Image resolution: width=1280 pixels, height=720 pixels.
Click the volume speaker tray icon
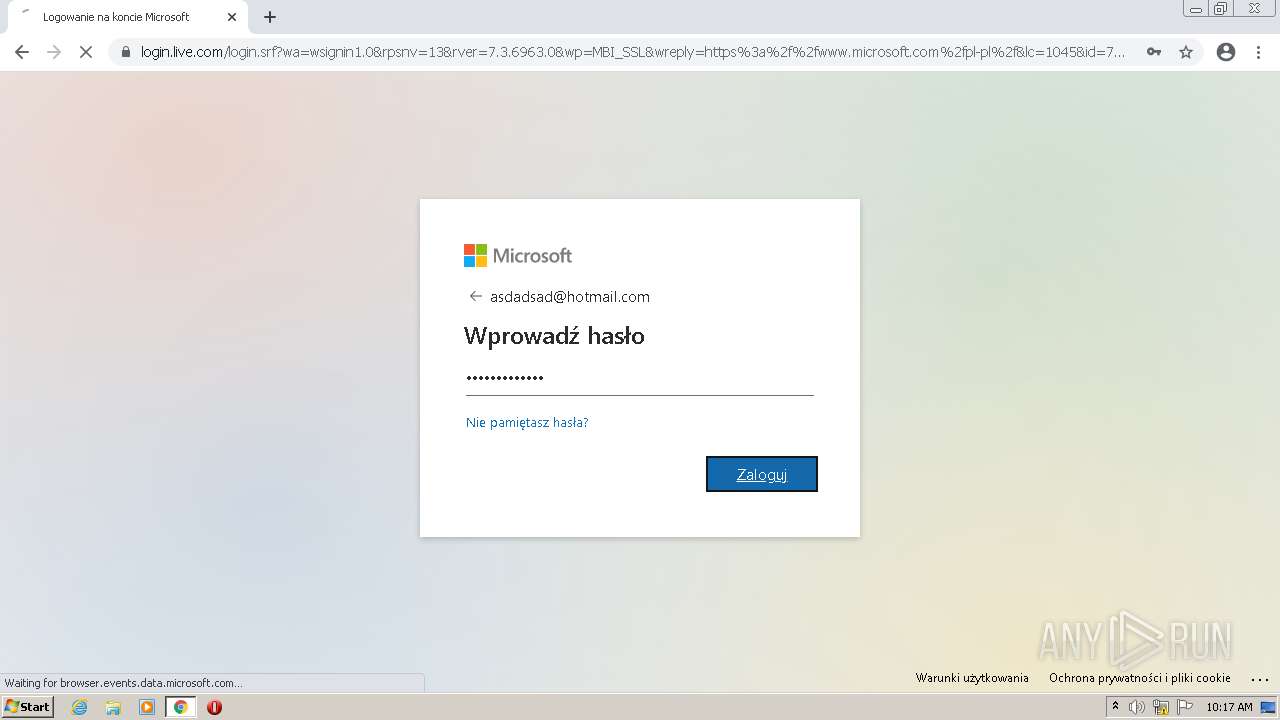pyautogui.click(x=1137, y=707)
